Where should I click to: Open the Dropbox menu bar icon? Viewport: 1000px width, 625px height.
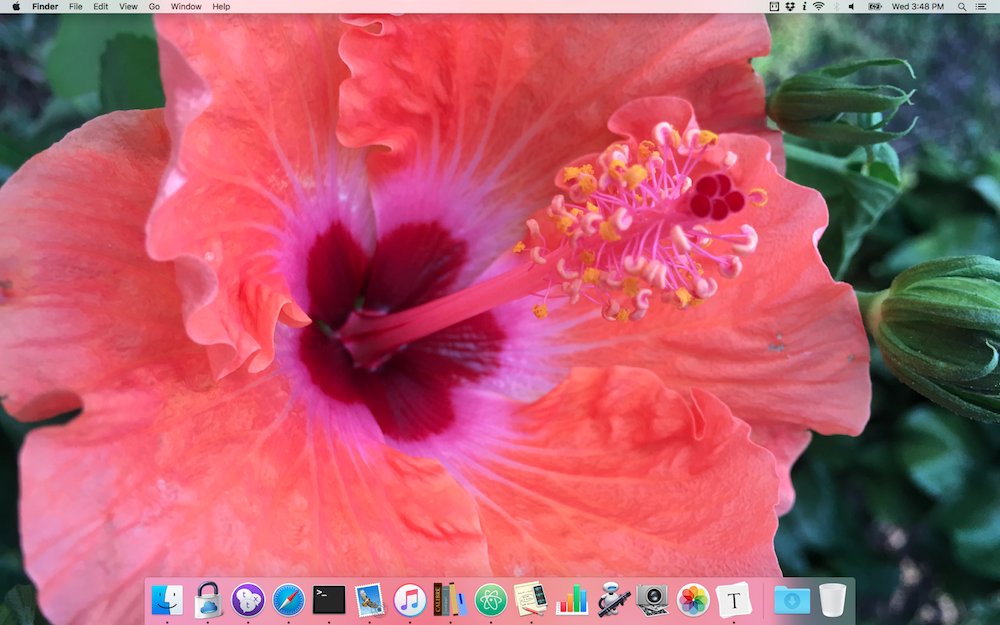tap(790, 6)
